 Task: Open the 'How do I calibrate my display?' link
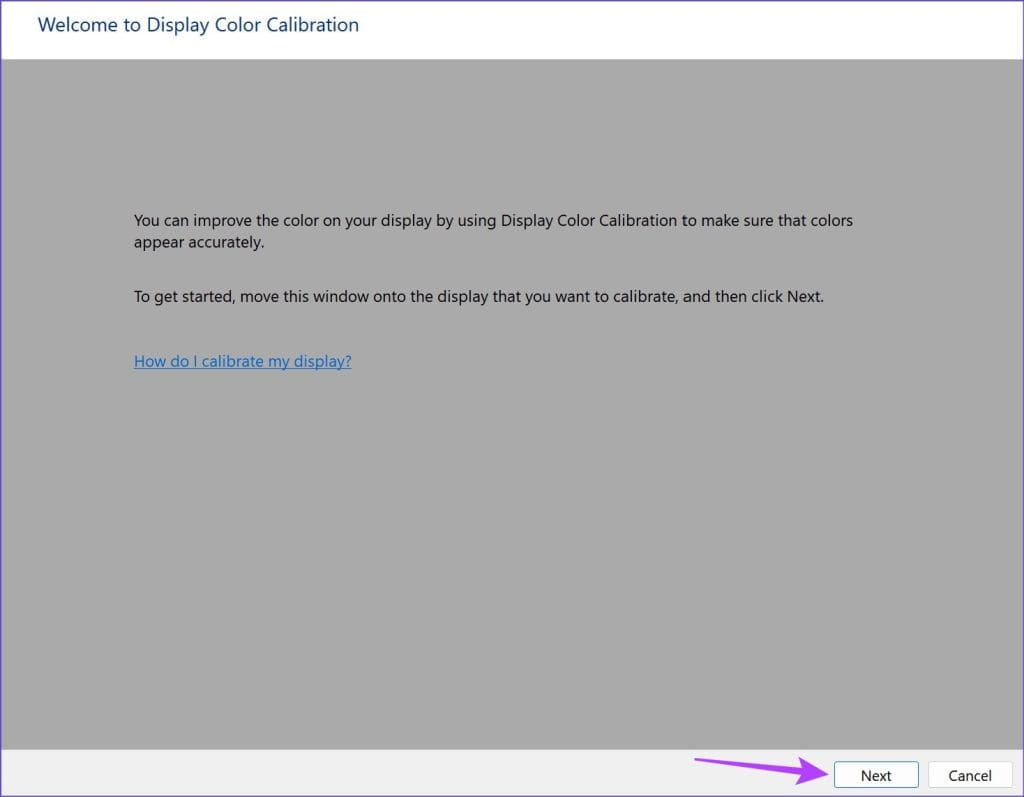[242, 361]
